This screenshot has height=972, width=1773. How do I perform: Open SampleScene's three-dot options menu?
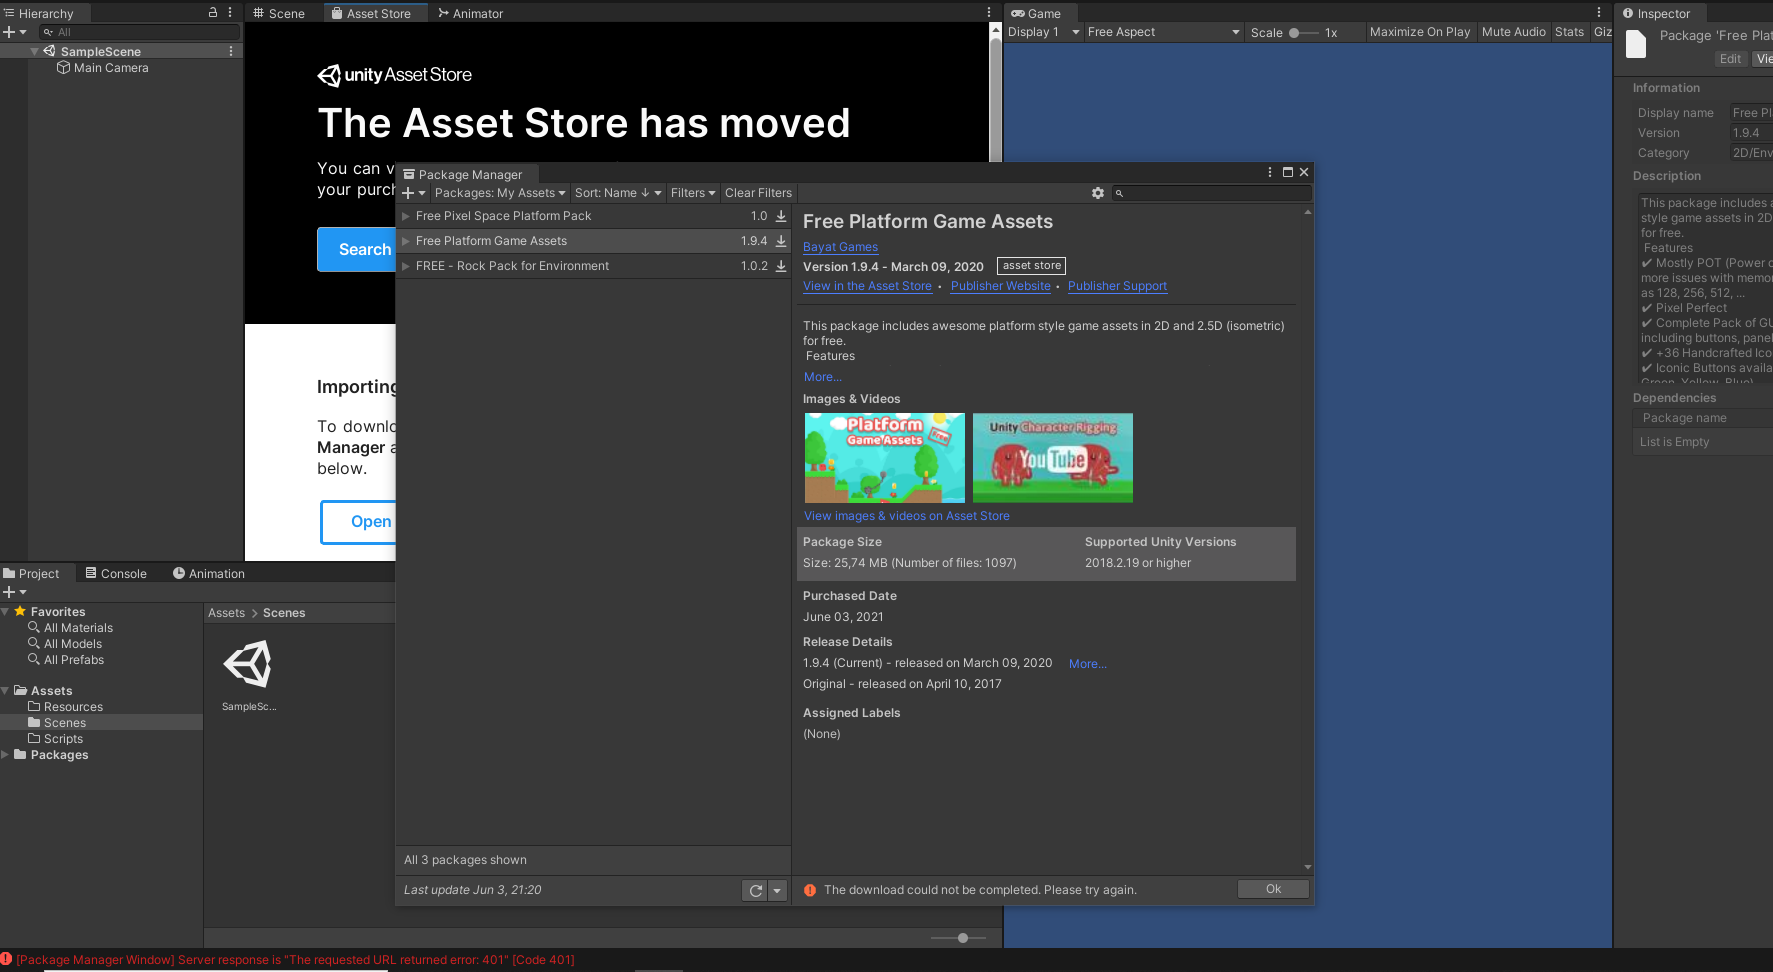[x=231, y=51]
